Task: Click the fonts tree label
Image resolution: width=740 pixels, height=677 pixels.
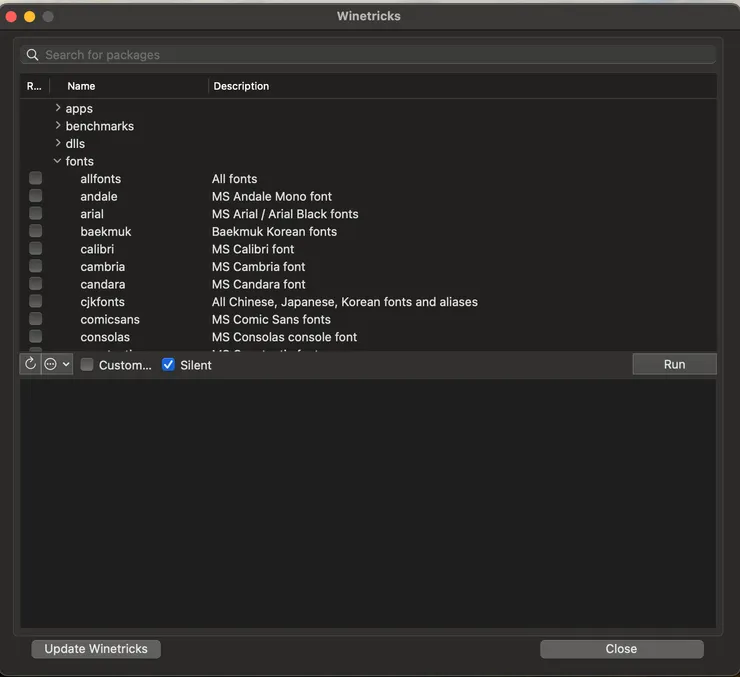Action: [x=79, y=161]
